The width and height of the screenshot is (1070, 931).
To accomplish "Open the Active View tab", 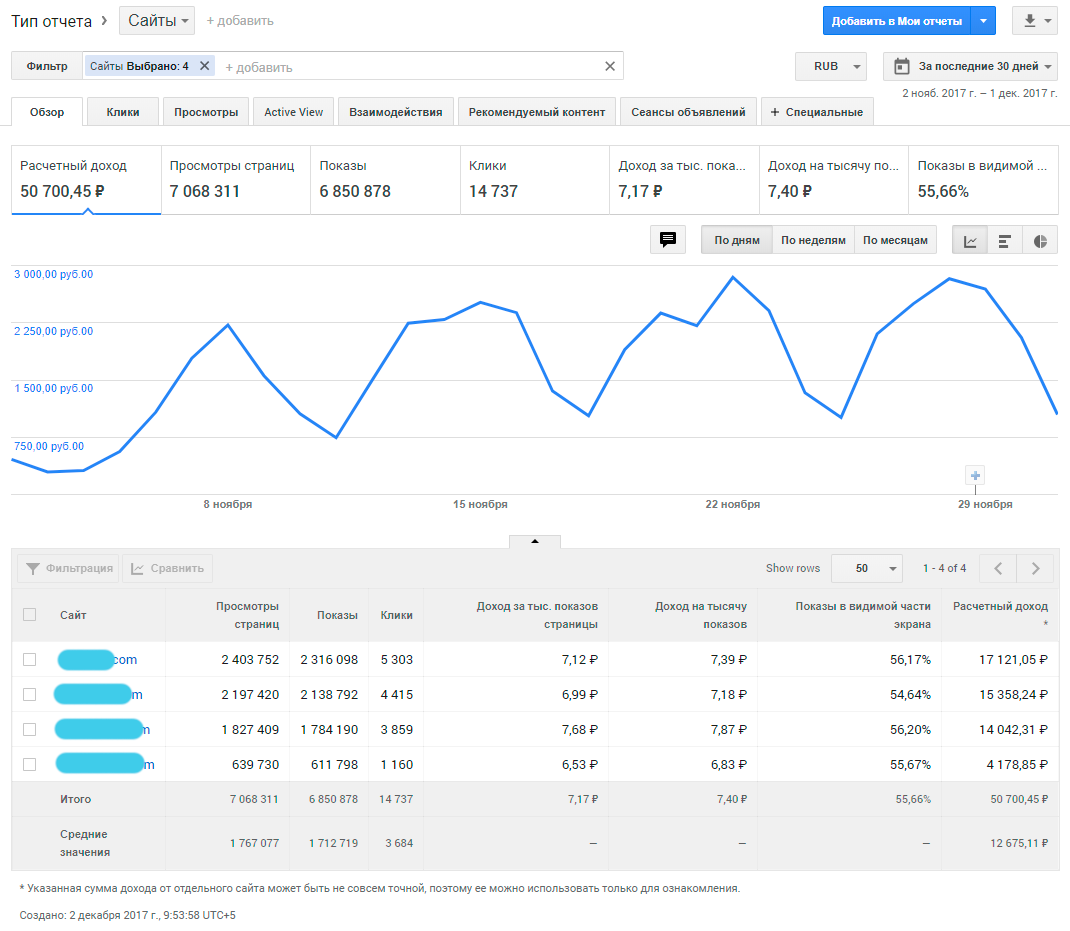I will point(293,112).
